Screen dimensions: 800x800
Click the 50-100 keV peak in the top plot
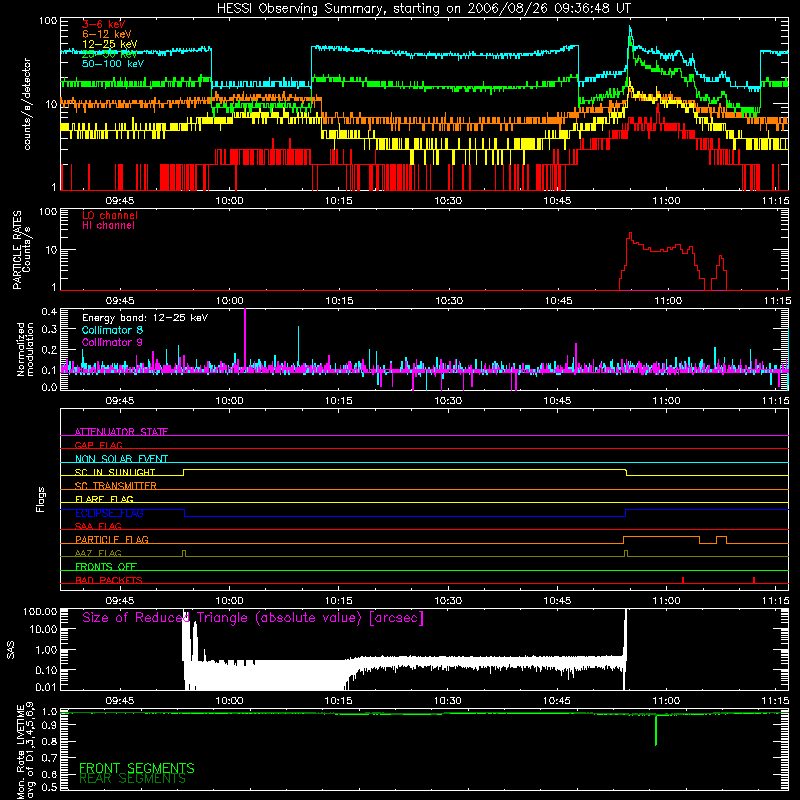[x=630, y=28]
